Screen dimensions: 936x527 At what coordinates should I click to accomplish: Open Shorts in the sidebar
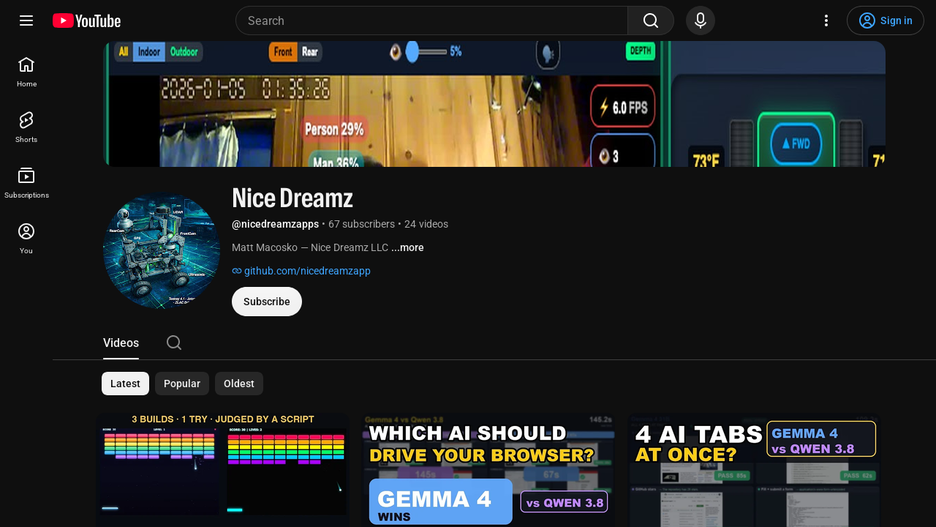(x=26, y=127)
